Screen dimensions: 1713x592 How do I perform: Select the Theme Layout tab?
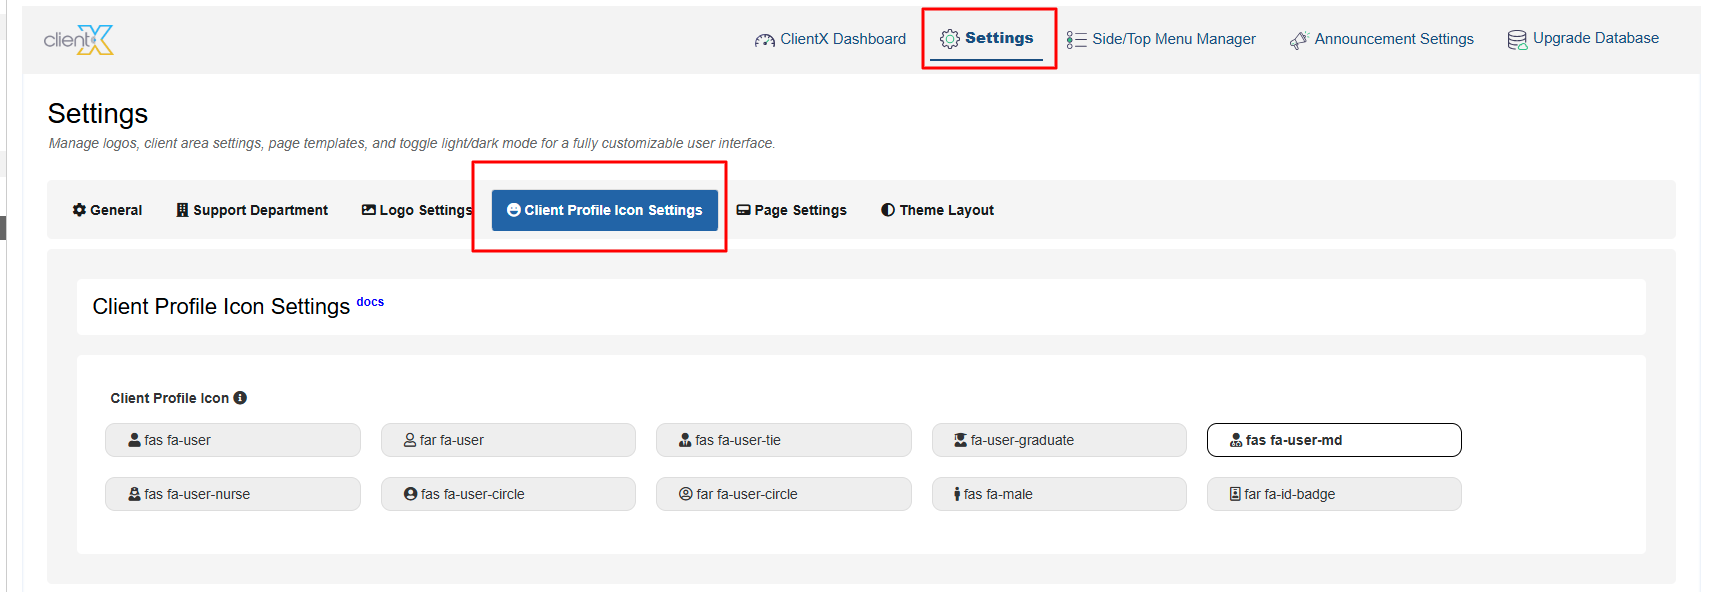coord(937,210)
